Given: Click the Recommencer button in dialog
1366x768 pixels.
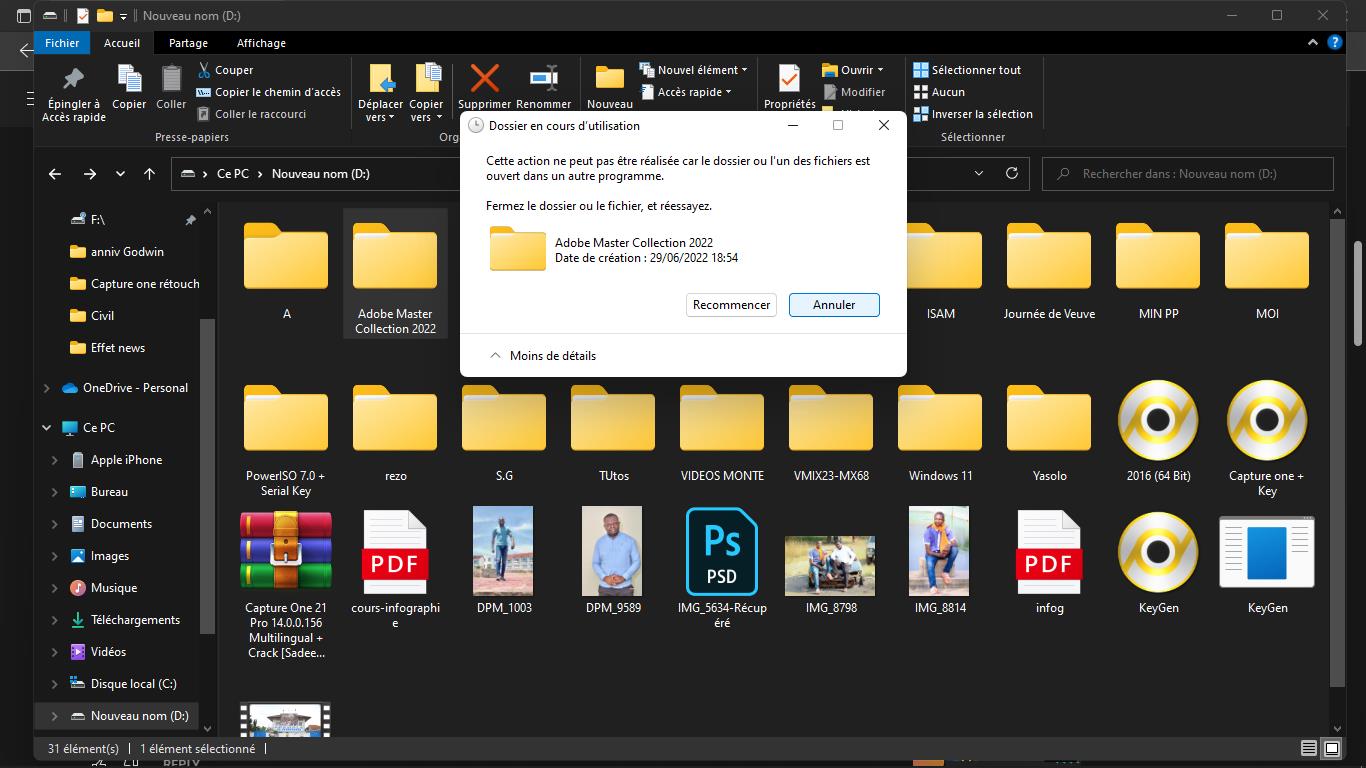Looking at the screenshot, I should pos(731,305).
